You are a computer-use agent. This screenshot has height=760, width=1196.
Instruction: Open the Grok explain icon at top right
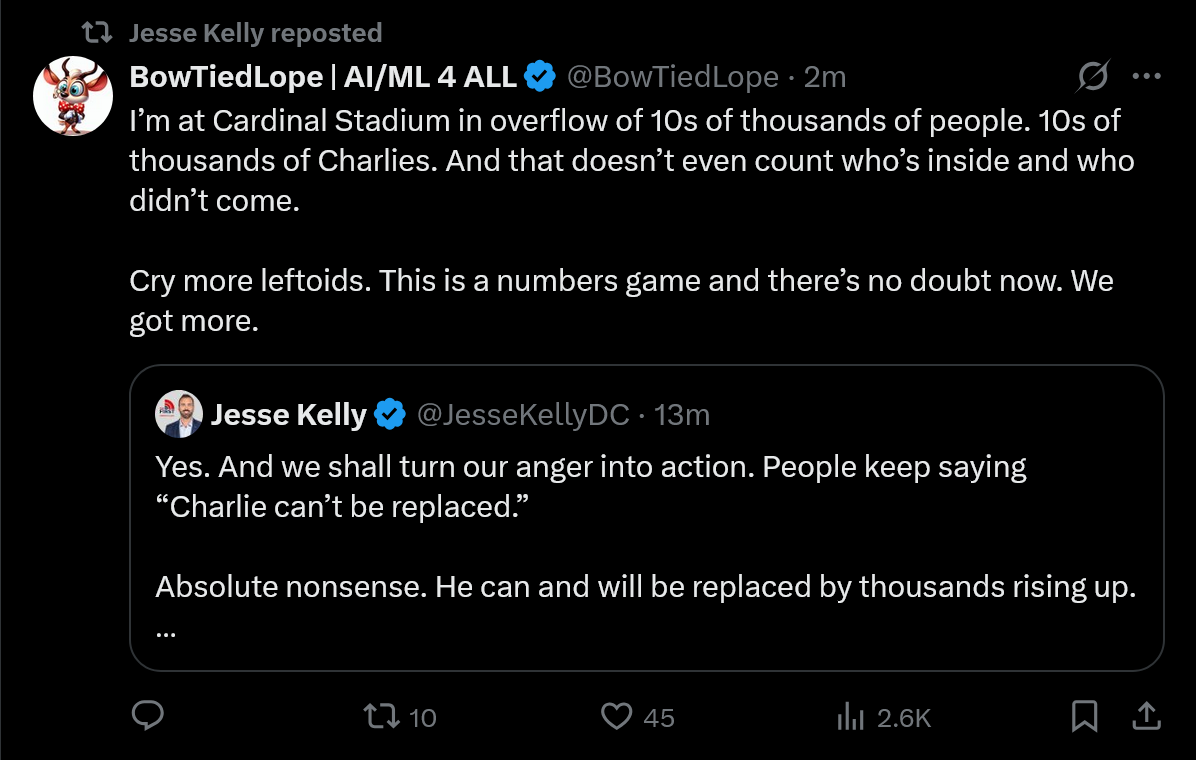pyautogui.click(x=1093, y=76)
